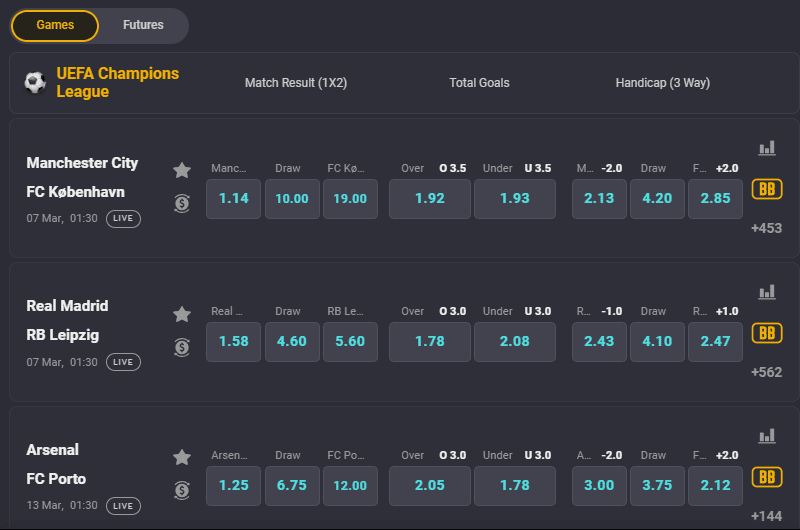
Task: Open the Real Madrid team name
Action: click(x=67, y=306)
